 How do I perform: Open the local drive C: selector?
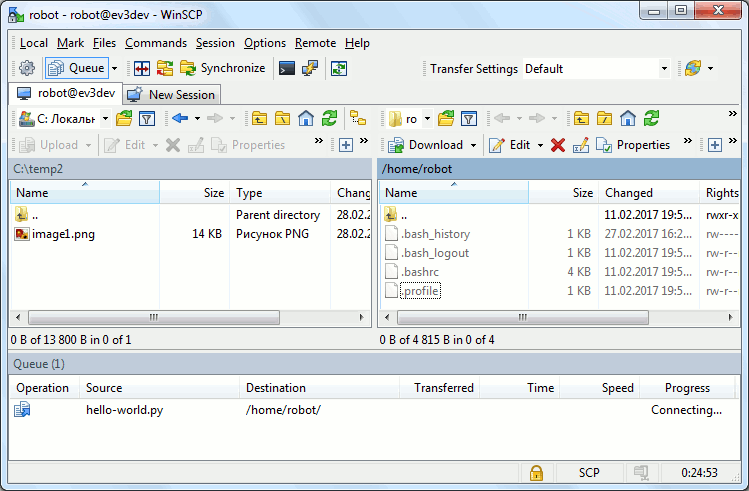pos(64,118)
